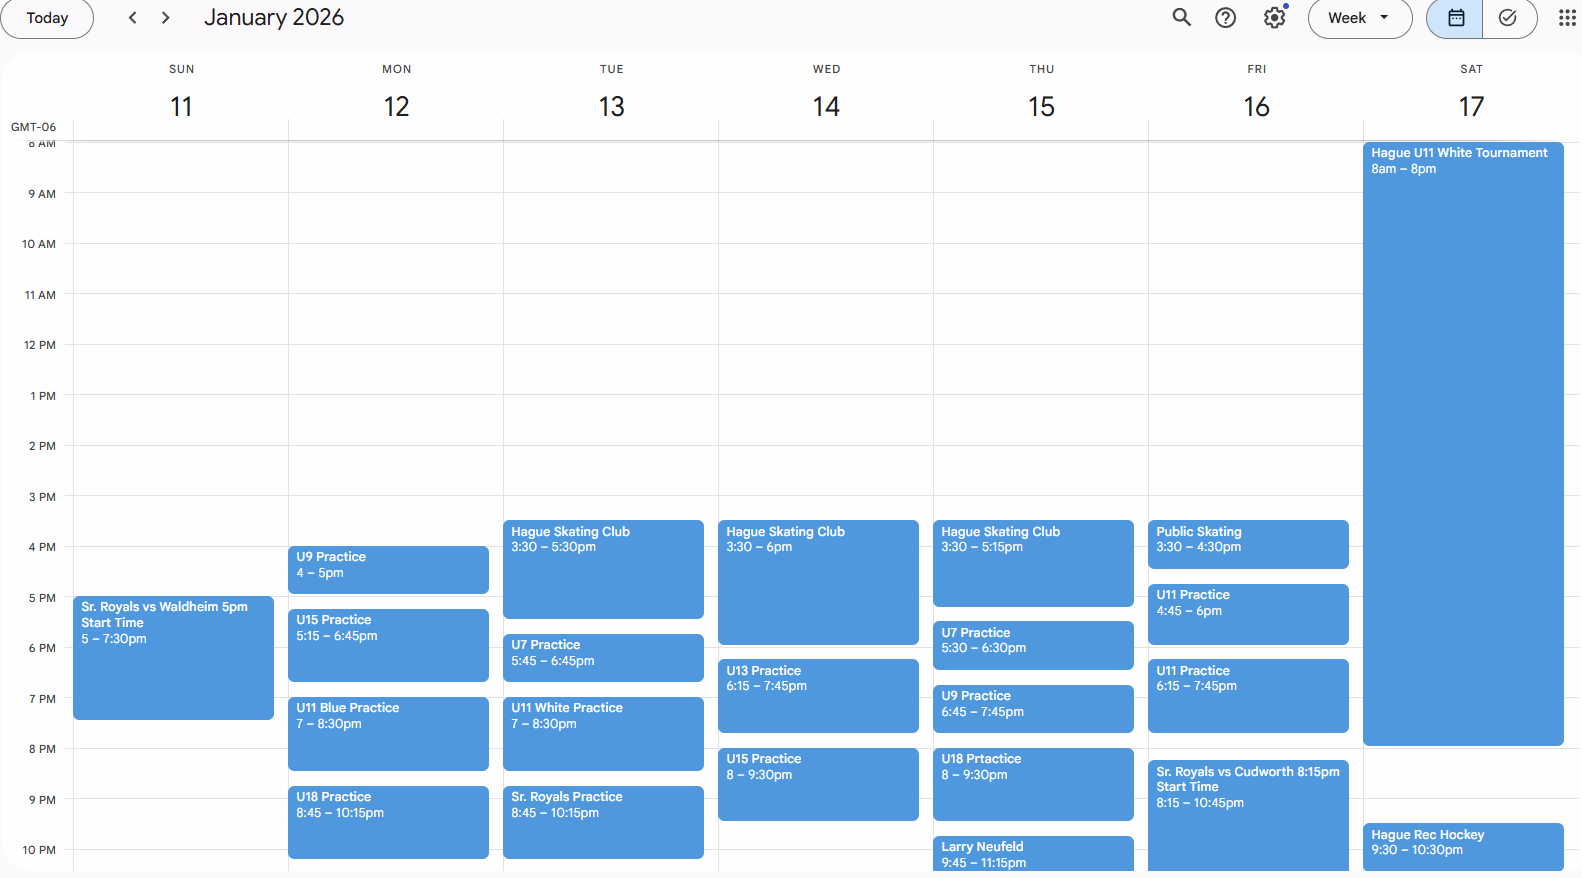Expand the Week view dropdown
Image resolution: width=1582 pixels, height=878 pixels.
[1359, 18]
